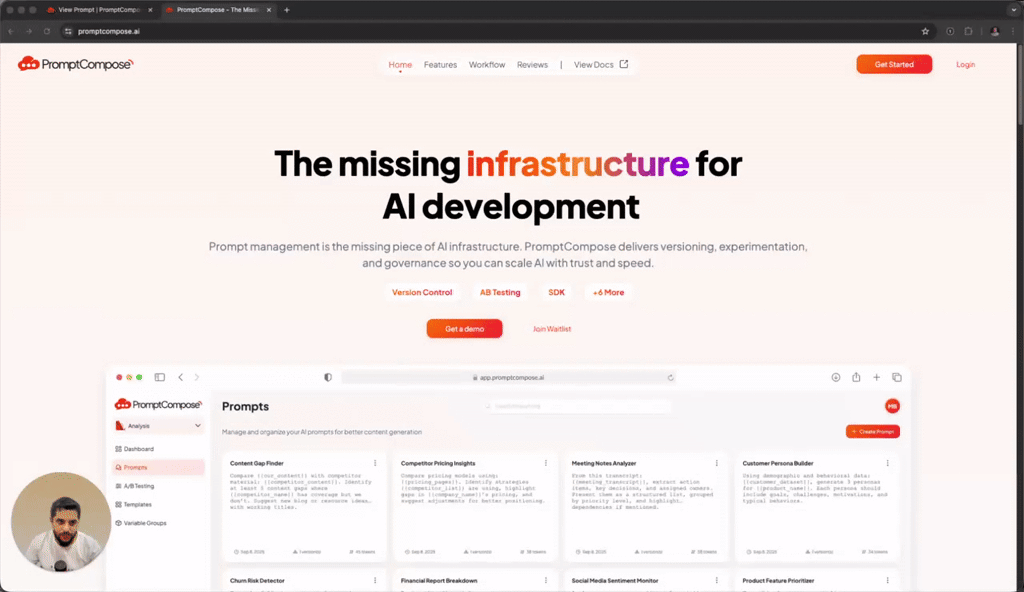Click the PromptCompose logo in site header

[75, 64]
